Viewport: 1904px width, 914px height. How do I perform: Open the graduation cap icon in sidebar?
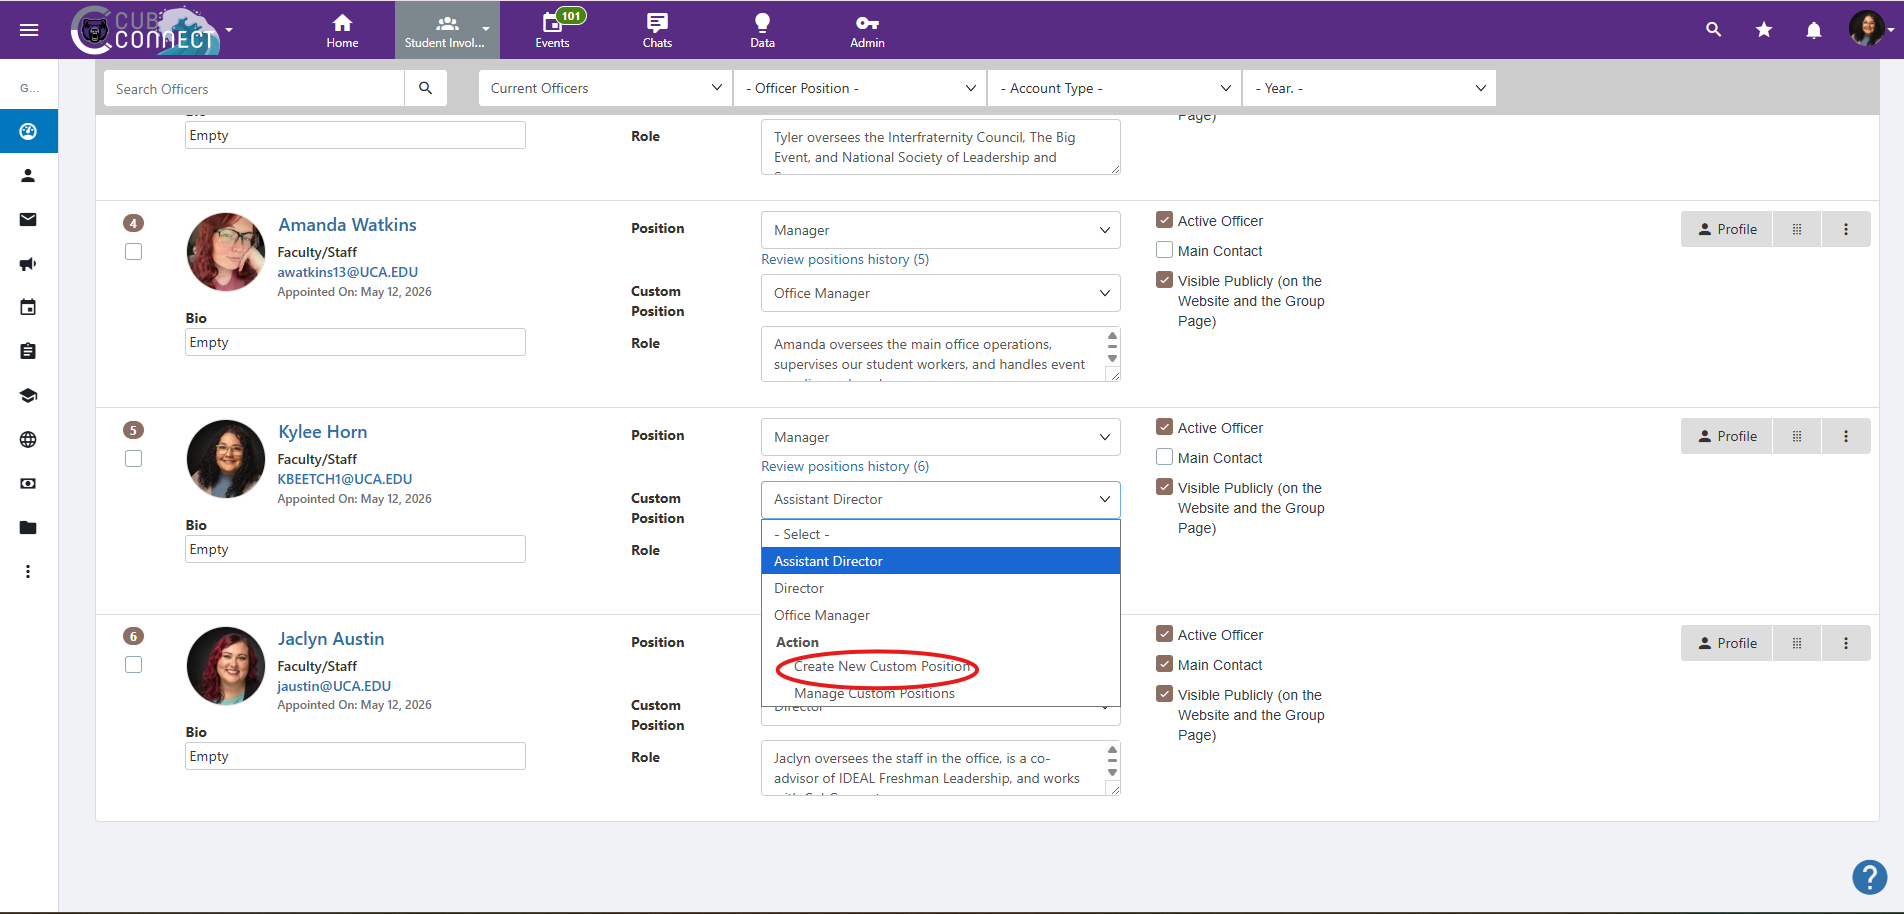tap(28, 395)
